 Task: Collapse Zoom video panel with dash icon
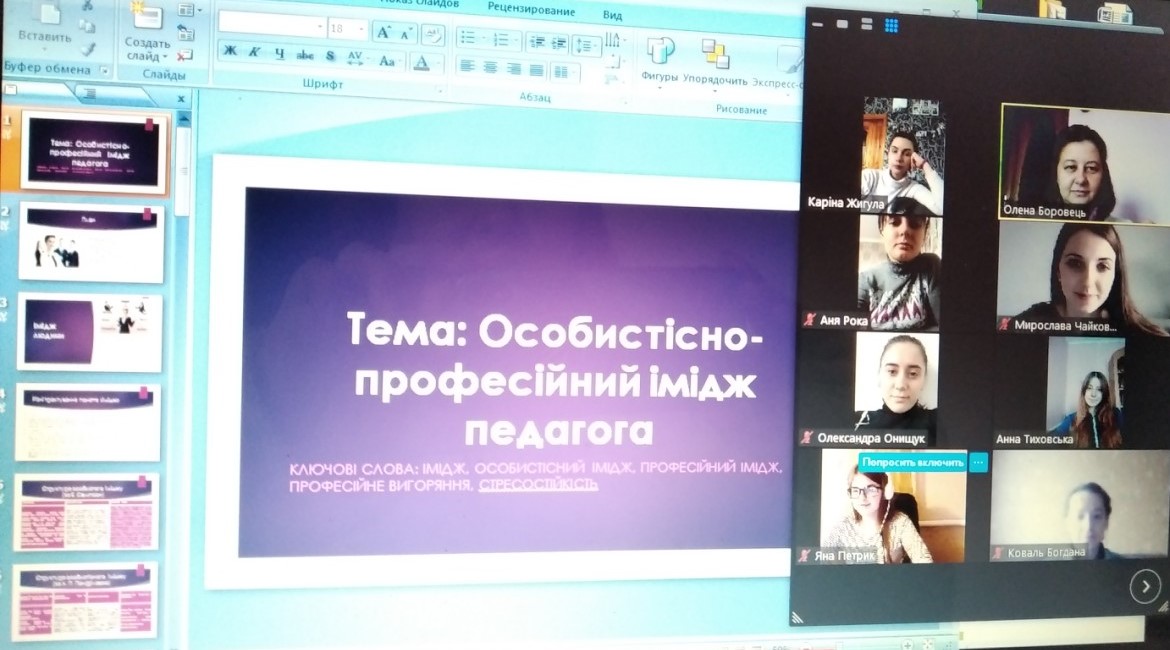(817, 25)
